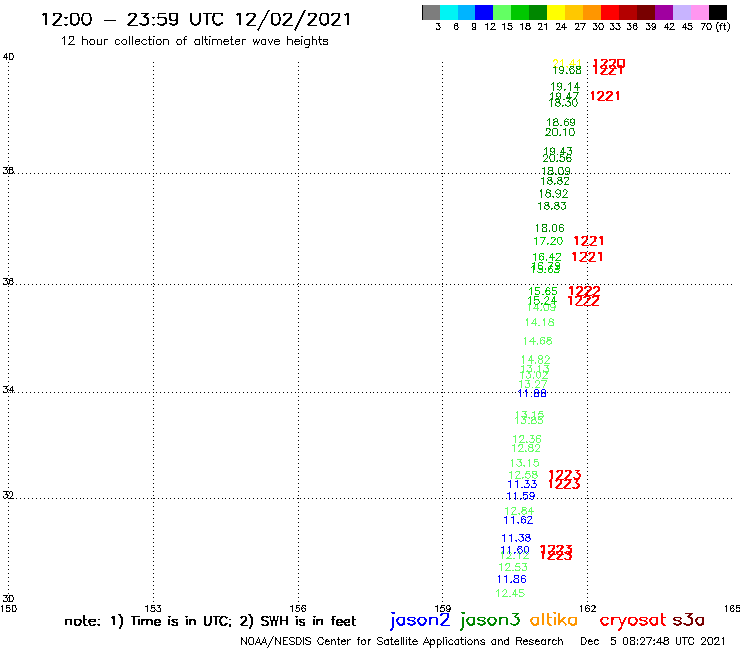Click the wave height value 20.10
740x650 pixels.
point(560,132)
